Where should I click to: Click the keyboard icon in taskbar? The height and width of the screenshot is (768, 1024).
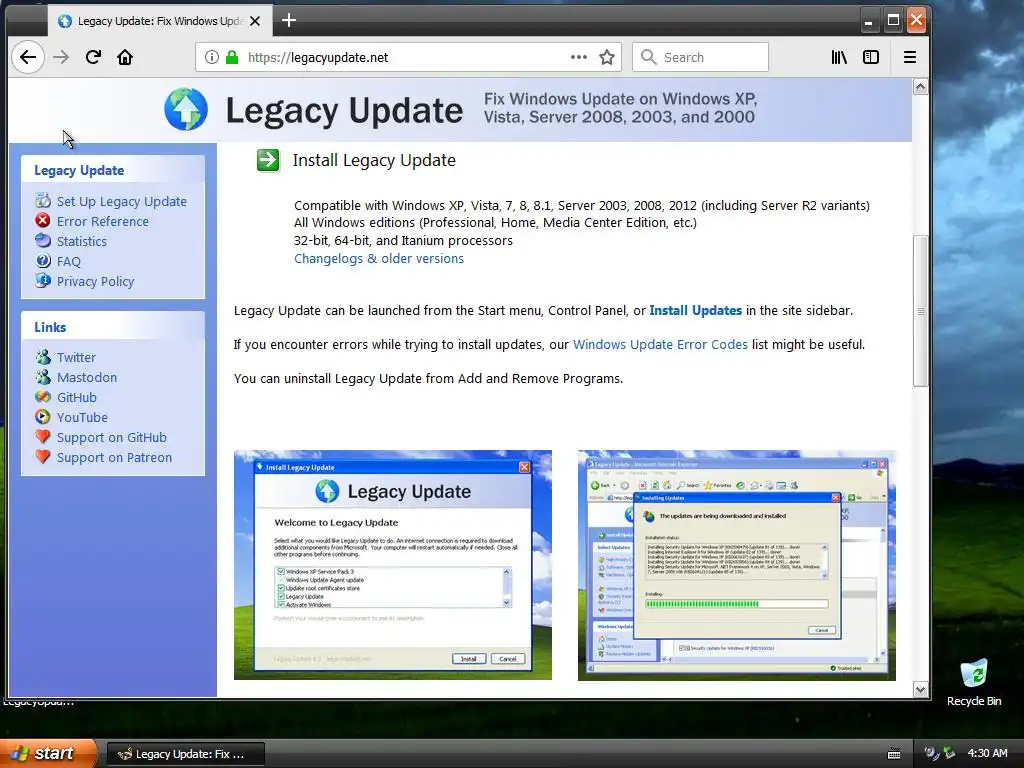coord(894,754)
